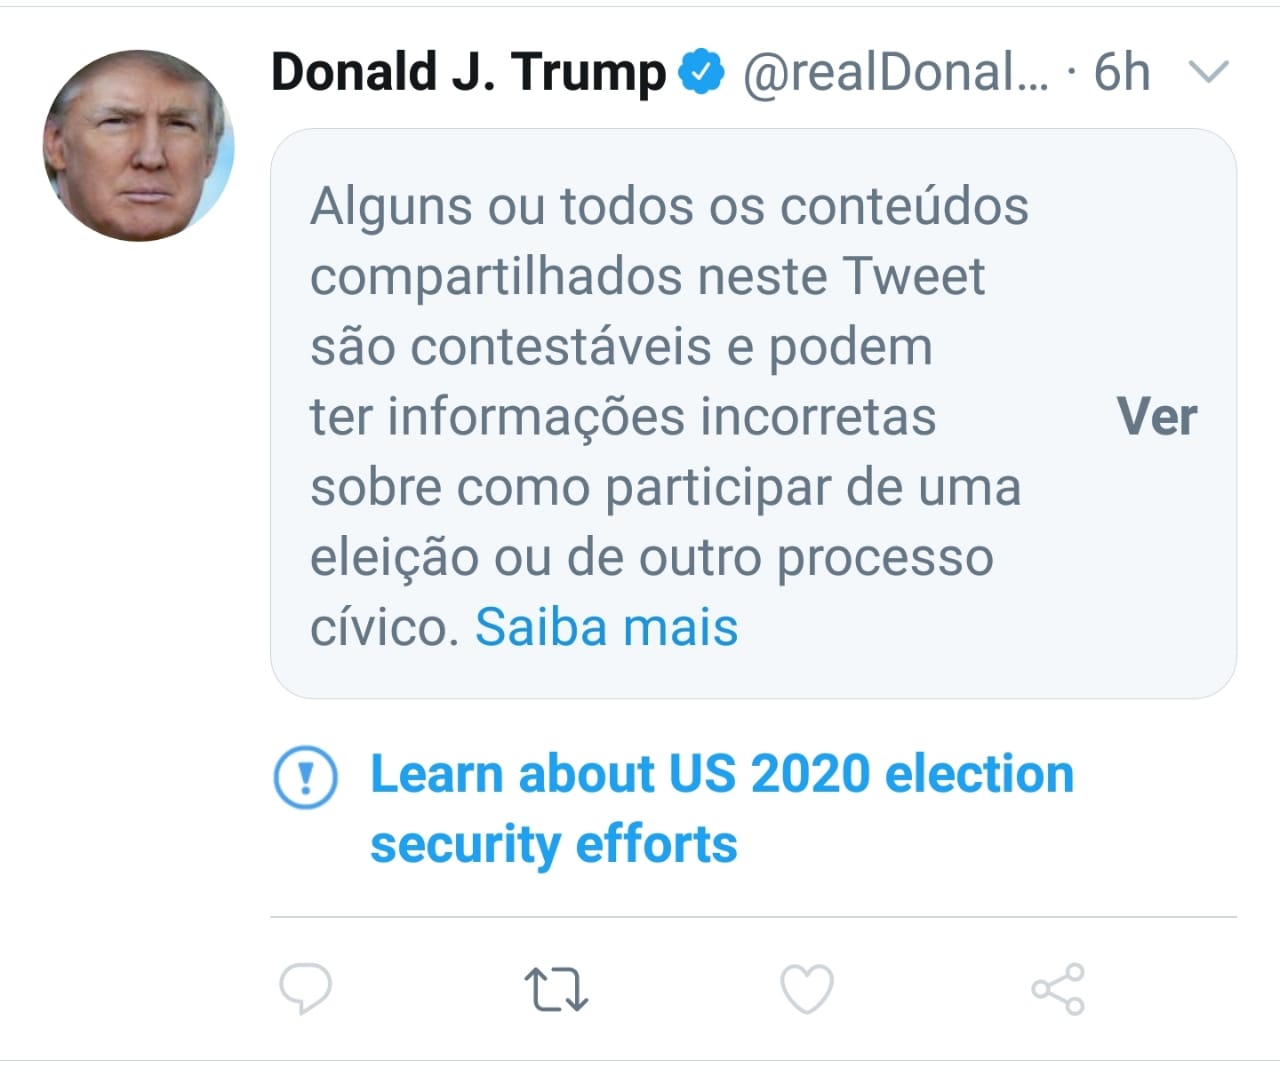This screenshot has height=1084, width=1280.
Task: Like the tweet with the heart icon
Action: pyautogui.click(x=806, y=989)
